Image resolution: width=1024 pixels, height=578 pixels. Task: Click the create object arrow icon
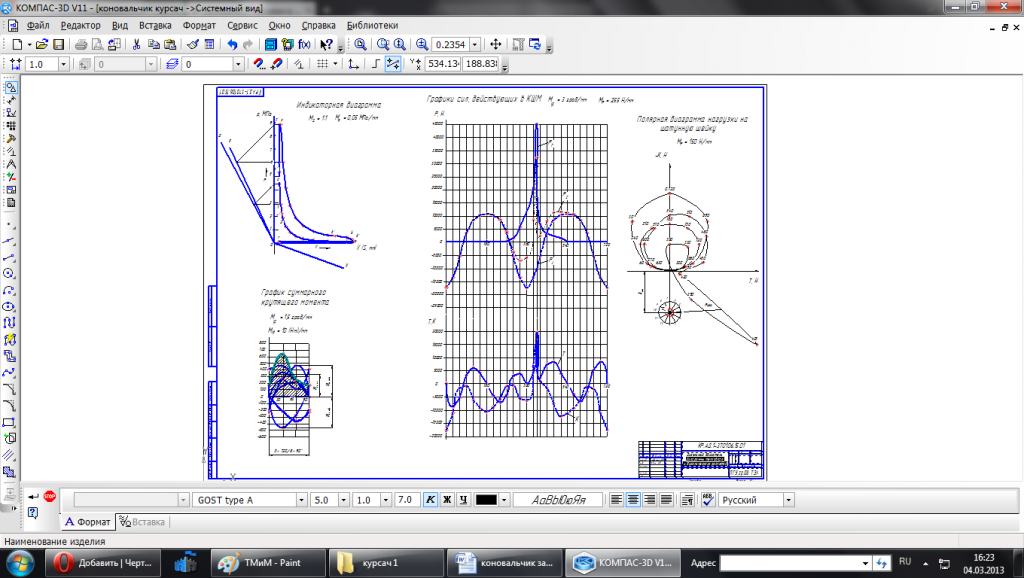point(33,496)
